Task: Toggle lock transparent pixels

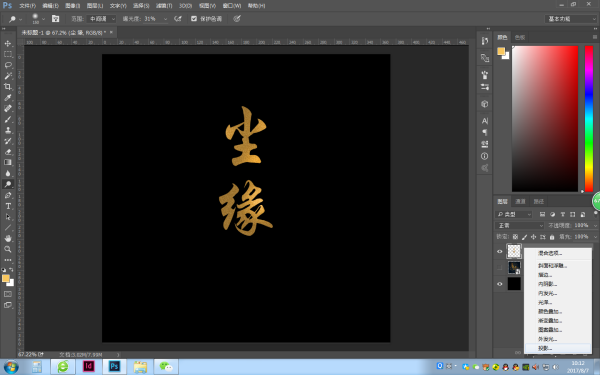Action: pyautogui.click(x=515, y=237)
